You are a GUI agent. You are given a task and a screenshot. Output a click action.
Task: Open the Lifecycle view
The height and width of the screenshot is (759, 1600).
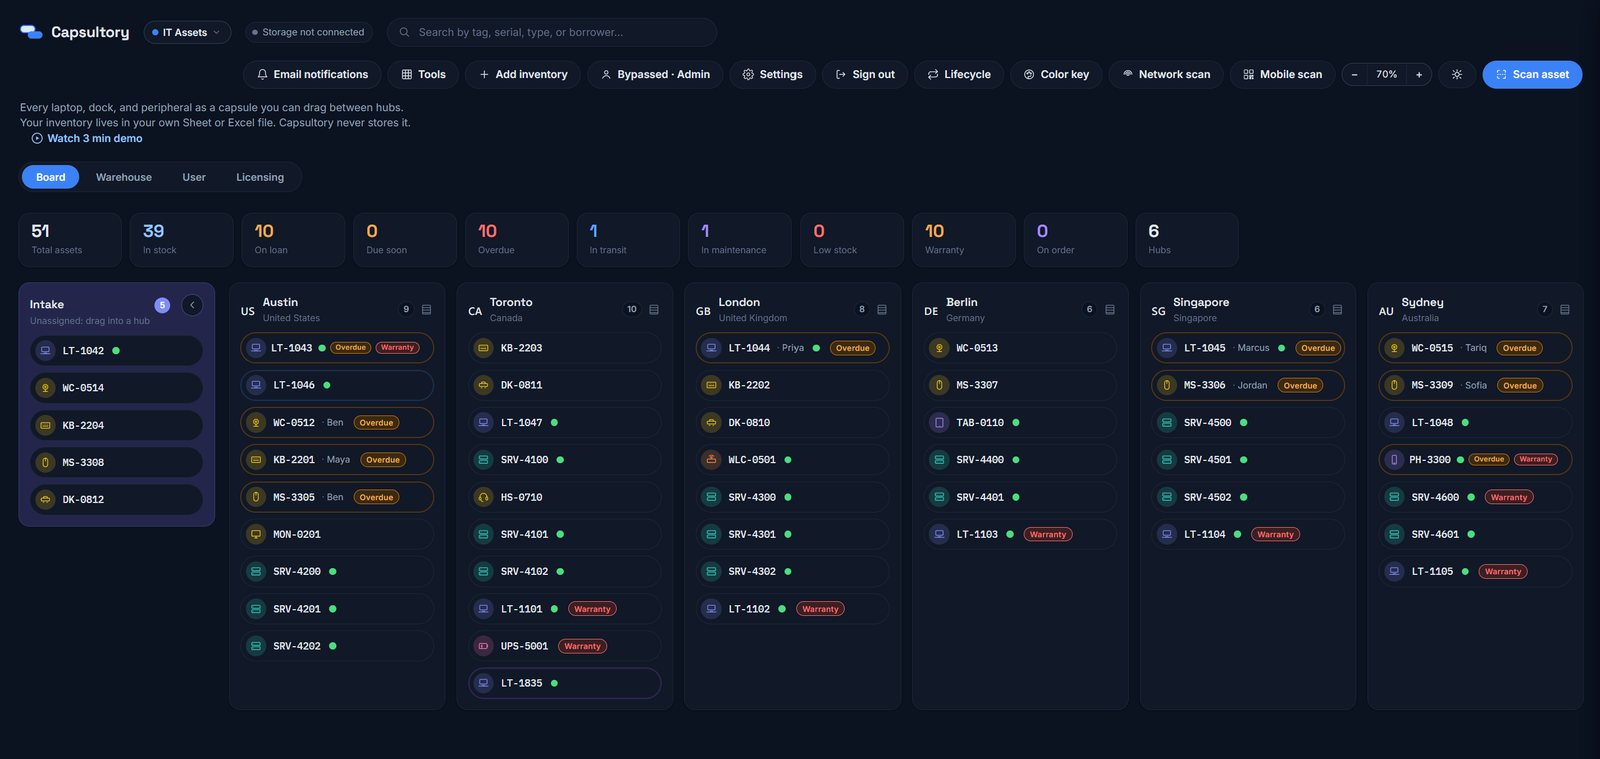tap(959, 75)
